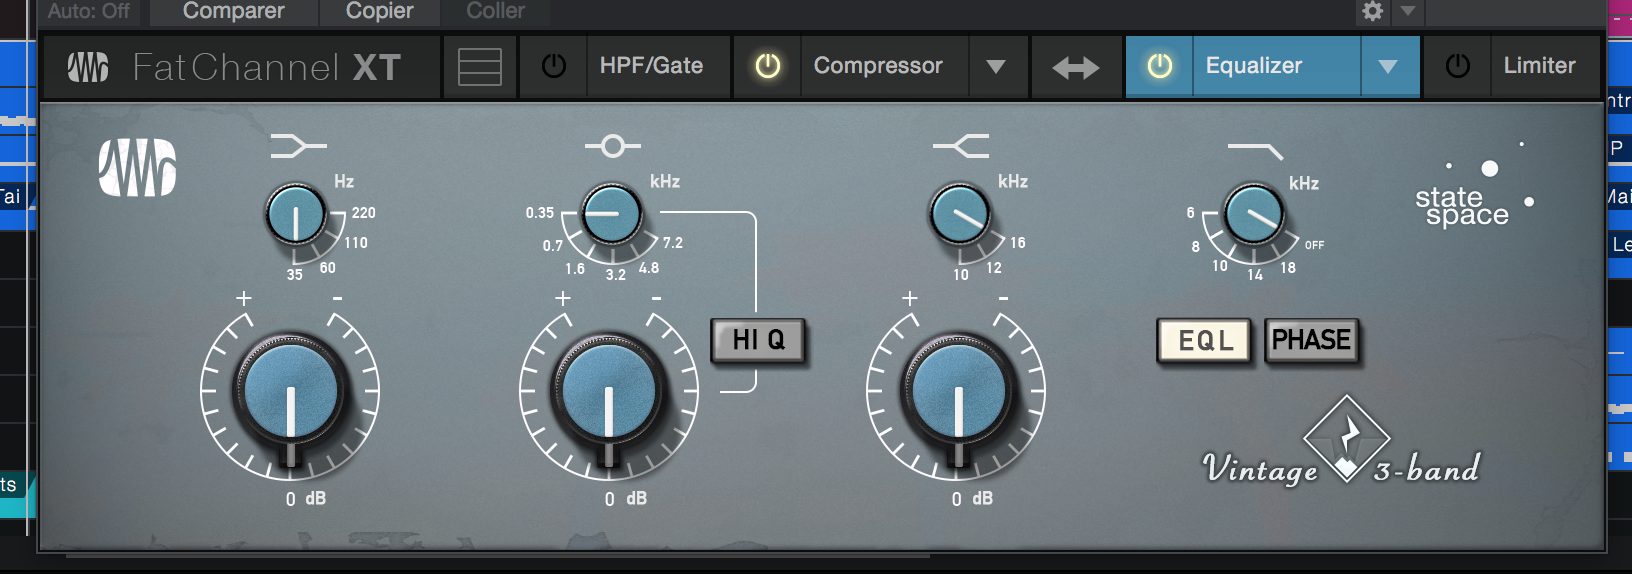
Task: Click the low band gain knob
Action: [x=290, y=391]
